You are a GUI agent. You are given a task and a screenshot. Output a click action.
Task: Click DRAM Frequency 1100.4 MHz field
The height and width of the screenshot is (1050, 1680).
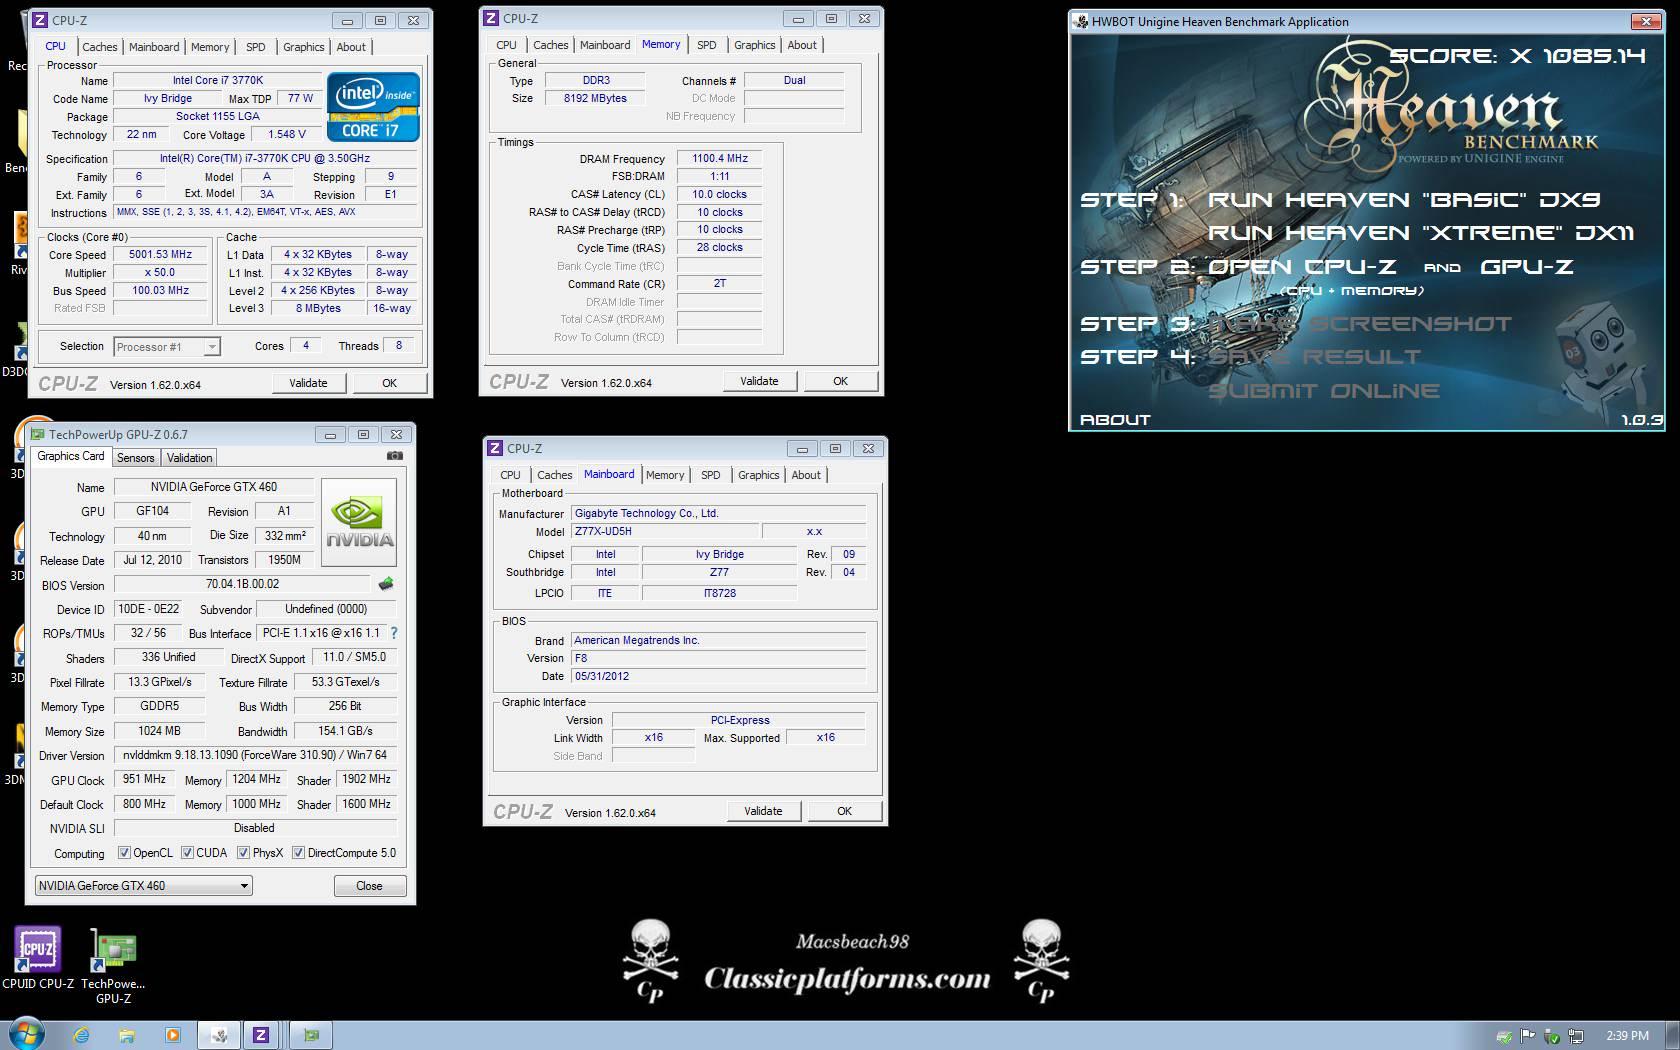coord(720,158)
